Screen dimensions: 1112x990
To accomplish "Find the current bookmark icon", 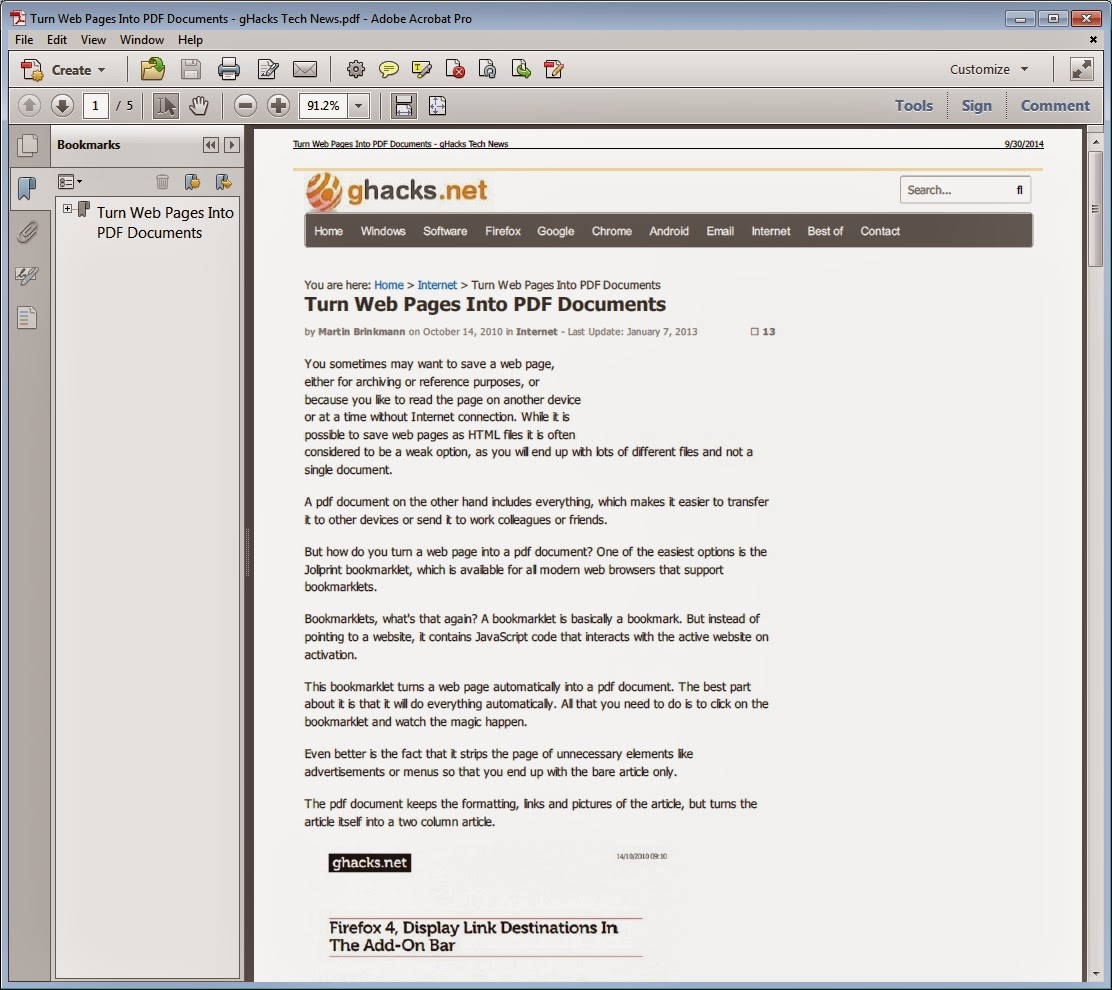I will (223, 182).
